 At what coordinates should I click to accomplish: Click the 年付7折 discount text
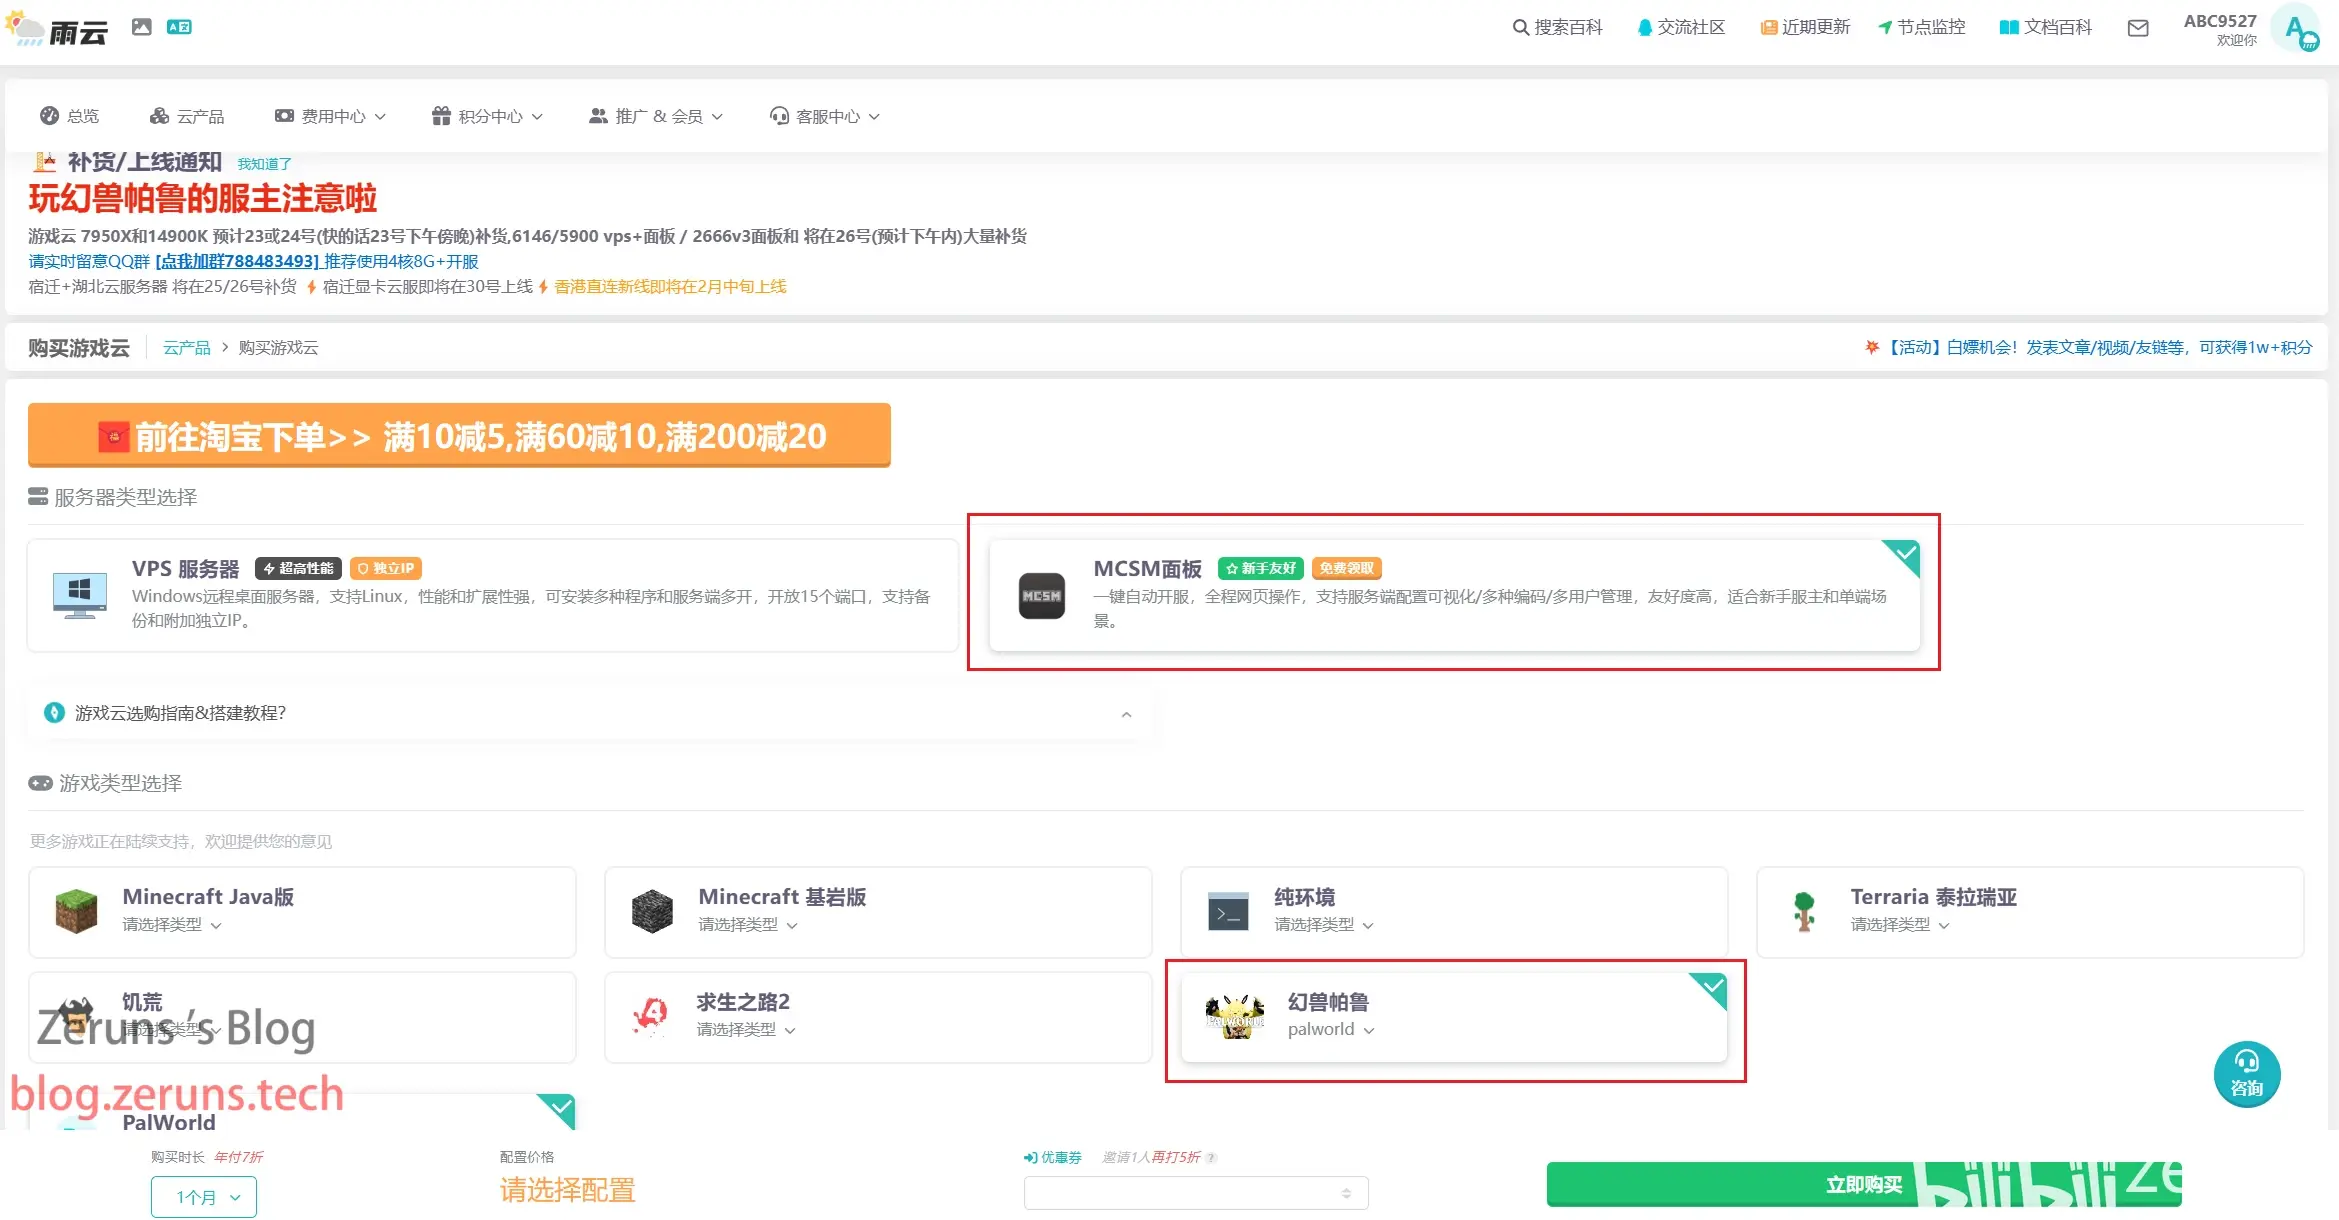tap(238, 1157)
